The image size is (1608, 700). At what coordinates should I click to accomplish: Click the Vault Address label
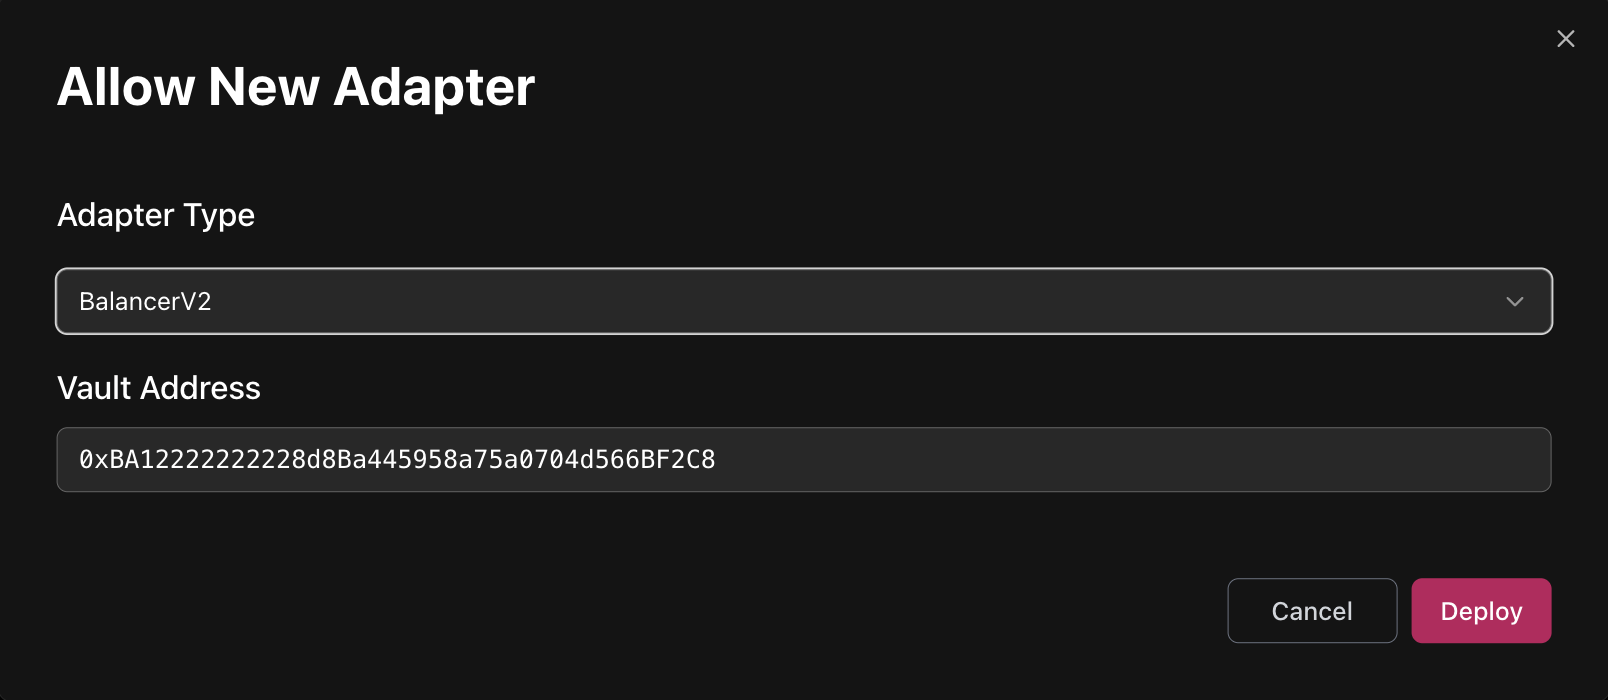pos(159,388)
